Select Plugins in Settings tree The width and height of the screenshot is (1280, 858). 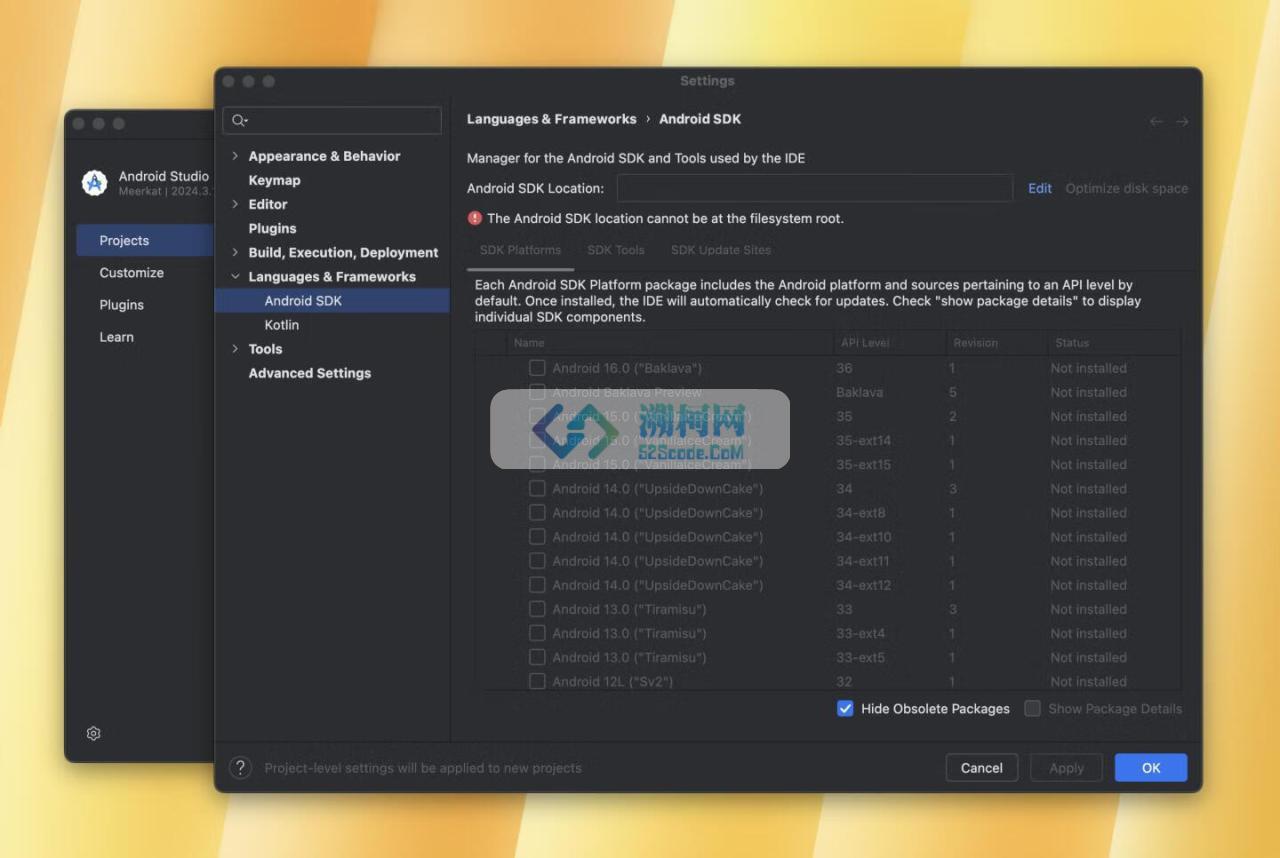[272, 228]
